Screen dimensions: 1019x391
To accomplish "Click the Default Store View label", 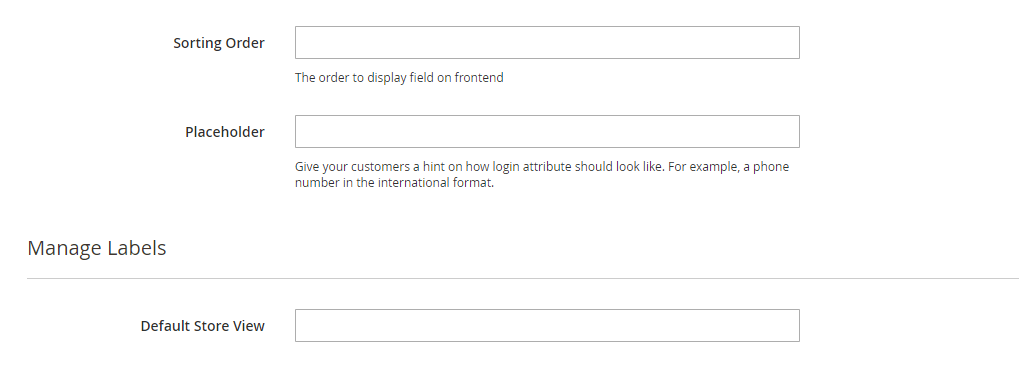I will click(203, 326).
